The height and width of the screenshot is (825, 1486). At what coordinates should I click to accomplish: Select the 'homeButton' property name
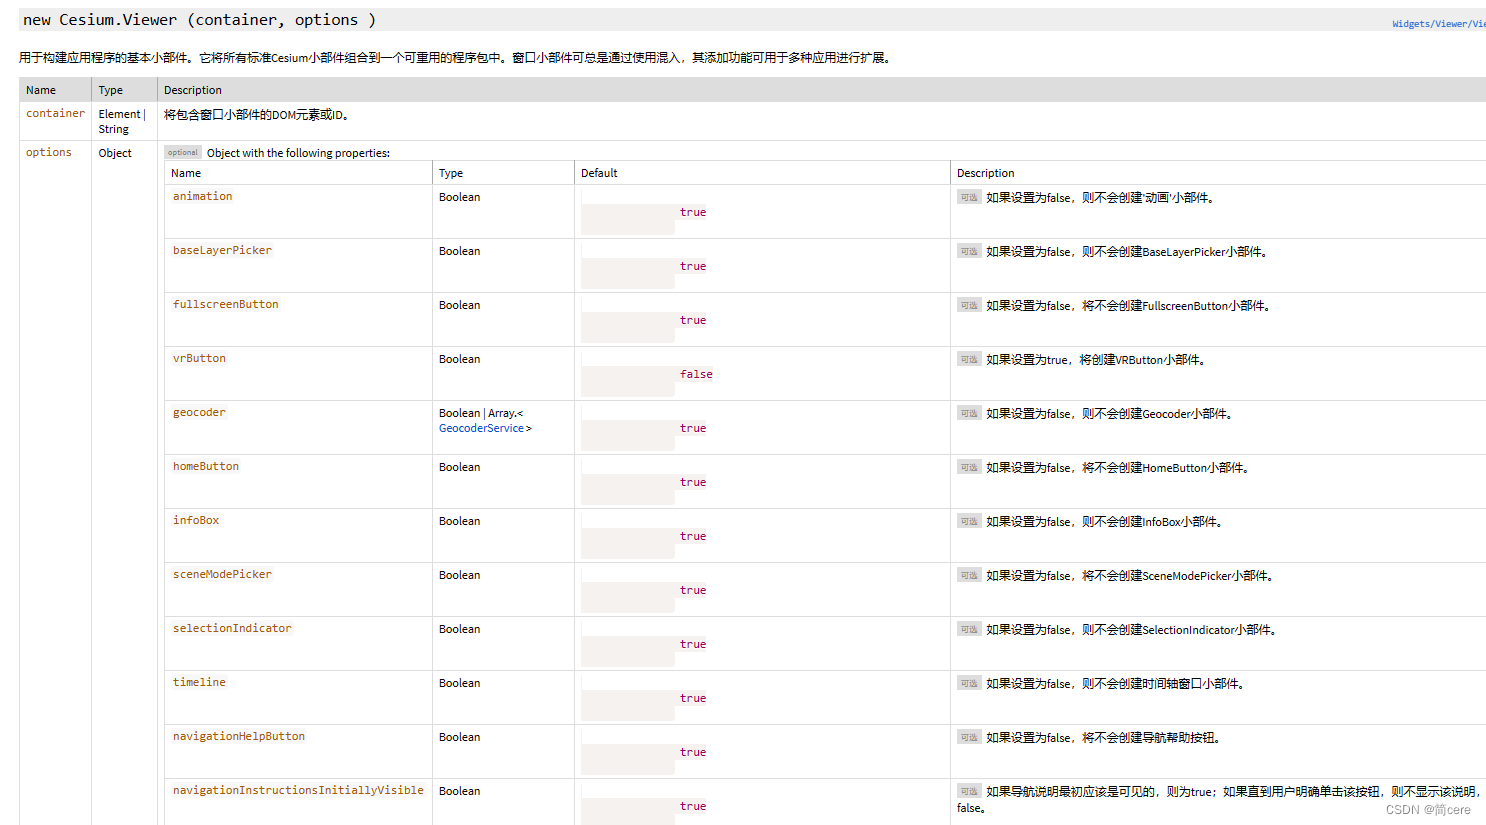tap(205, 466)
